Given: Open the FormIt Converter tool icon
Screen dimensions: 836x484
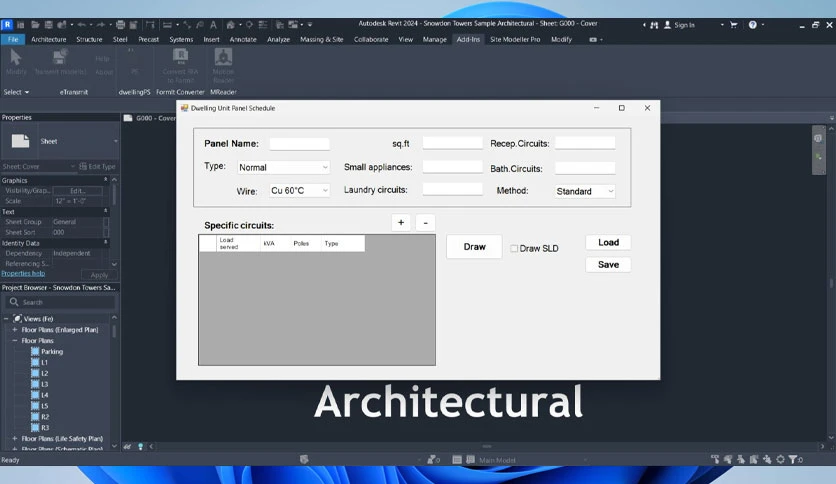Looking at the screenshot, I should [180, 57].
